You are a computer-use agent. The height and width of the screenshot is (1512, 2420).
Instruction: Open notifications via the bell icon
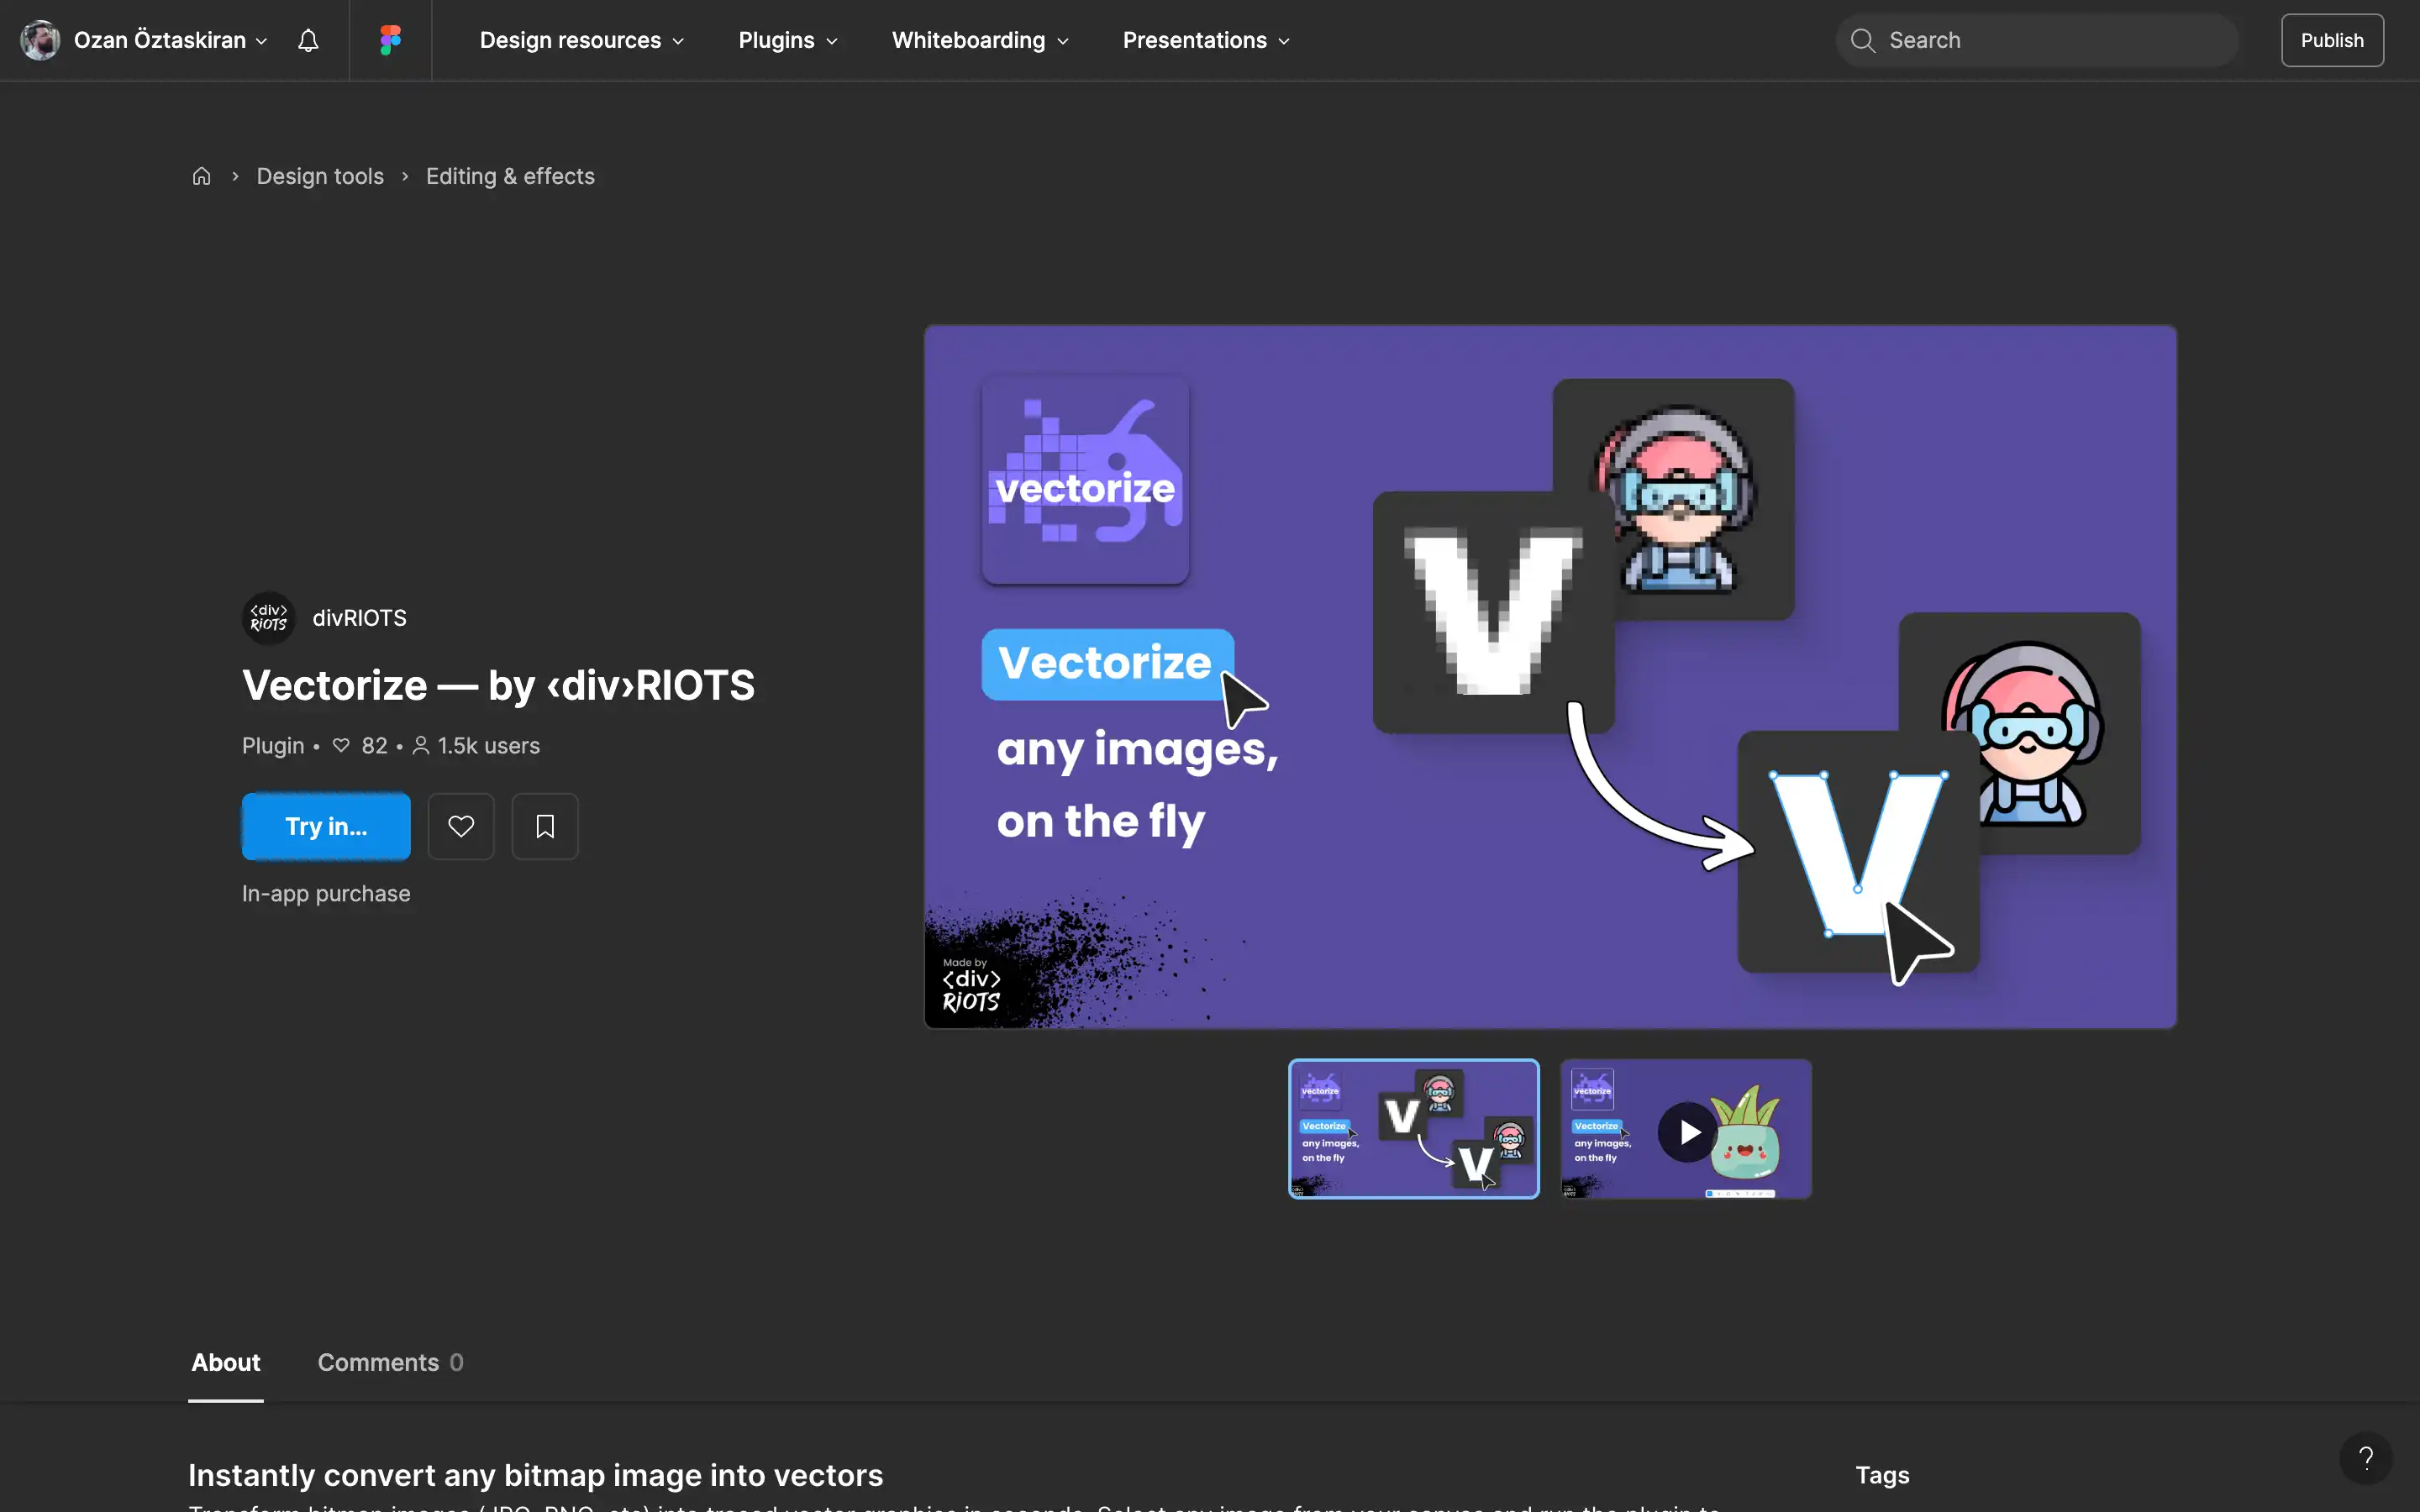pos(307,40)
